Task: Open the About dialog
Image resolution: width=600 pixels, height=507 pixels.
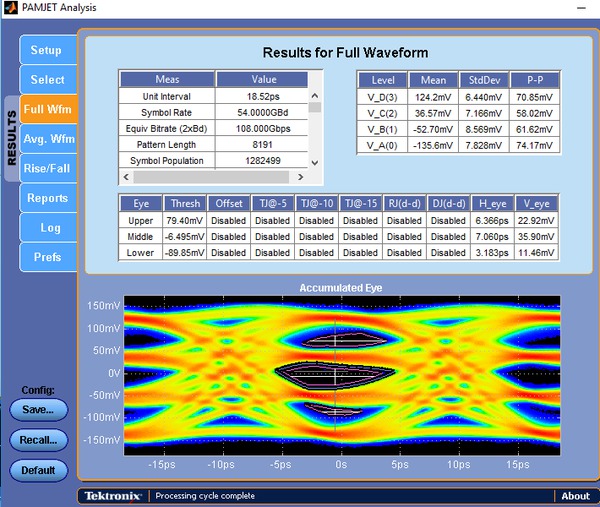Action: pos(575,496)
